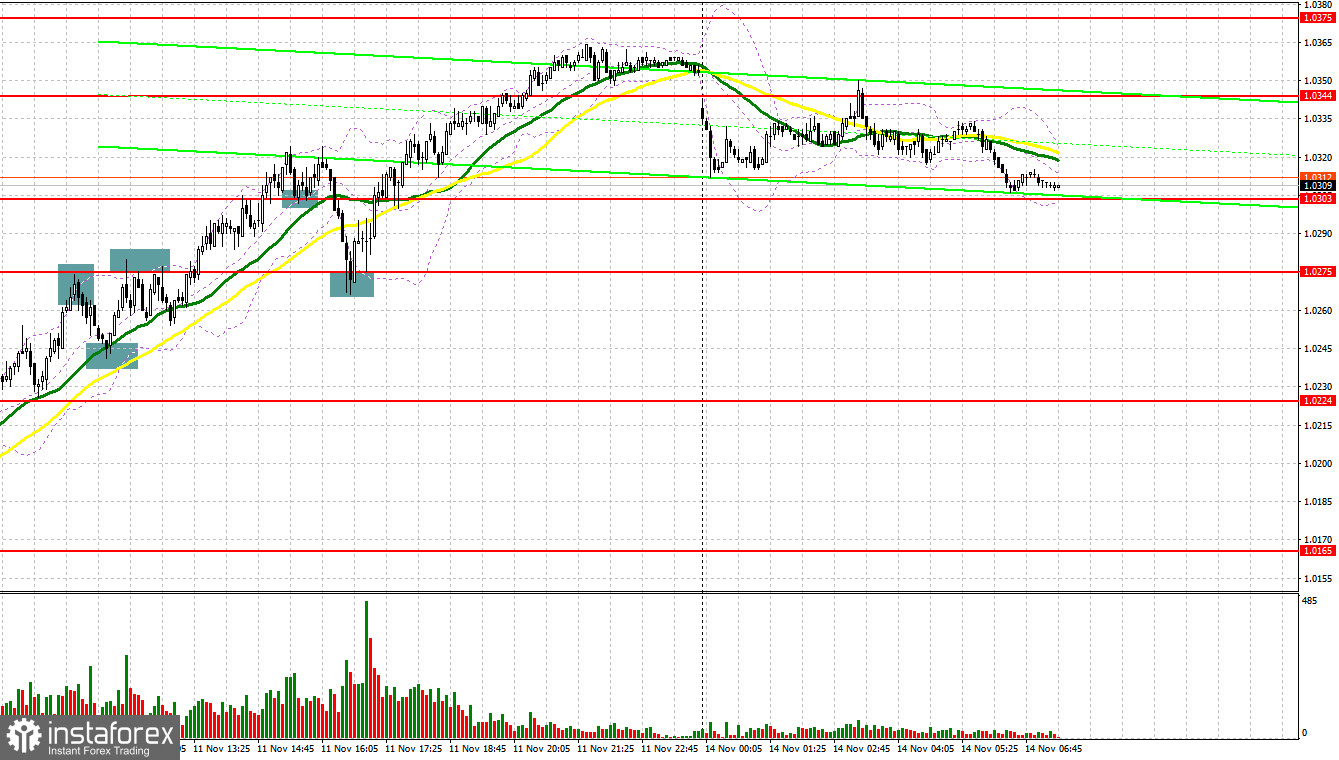Viewport: 1339px width, 760px height.
Task: Click the 1.0230 price axis label
Action: [x=1316, y=387]
